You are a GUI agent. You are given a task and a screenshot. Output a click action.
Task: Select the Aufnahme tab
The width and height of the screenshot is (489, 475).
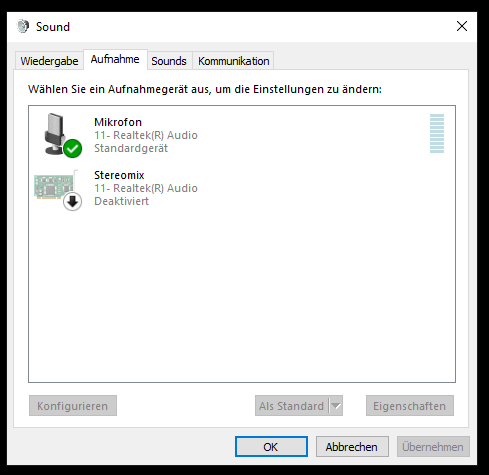[115, 59]
